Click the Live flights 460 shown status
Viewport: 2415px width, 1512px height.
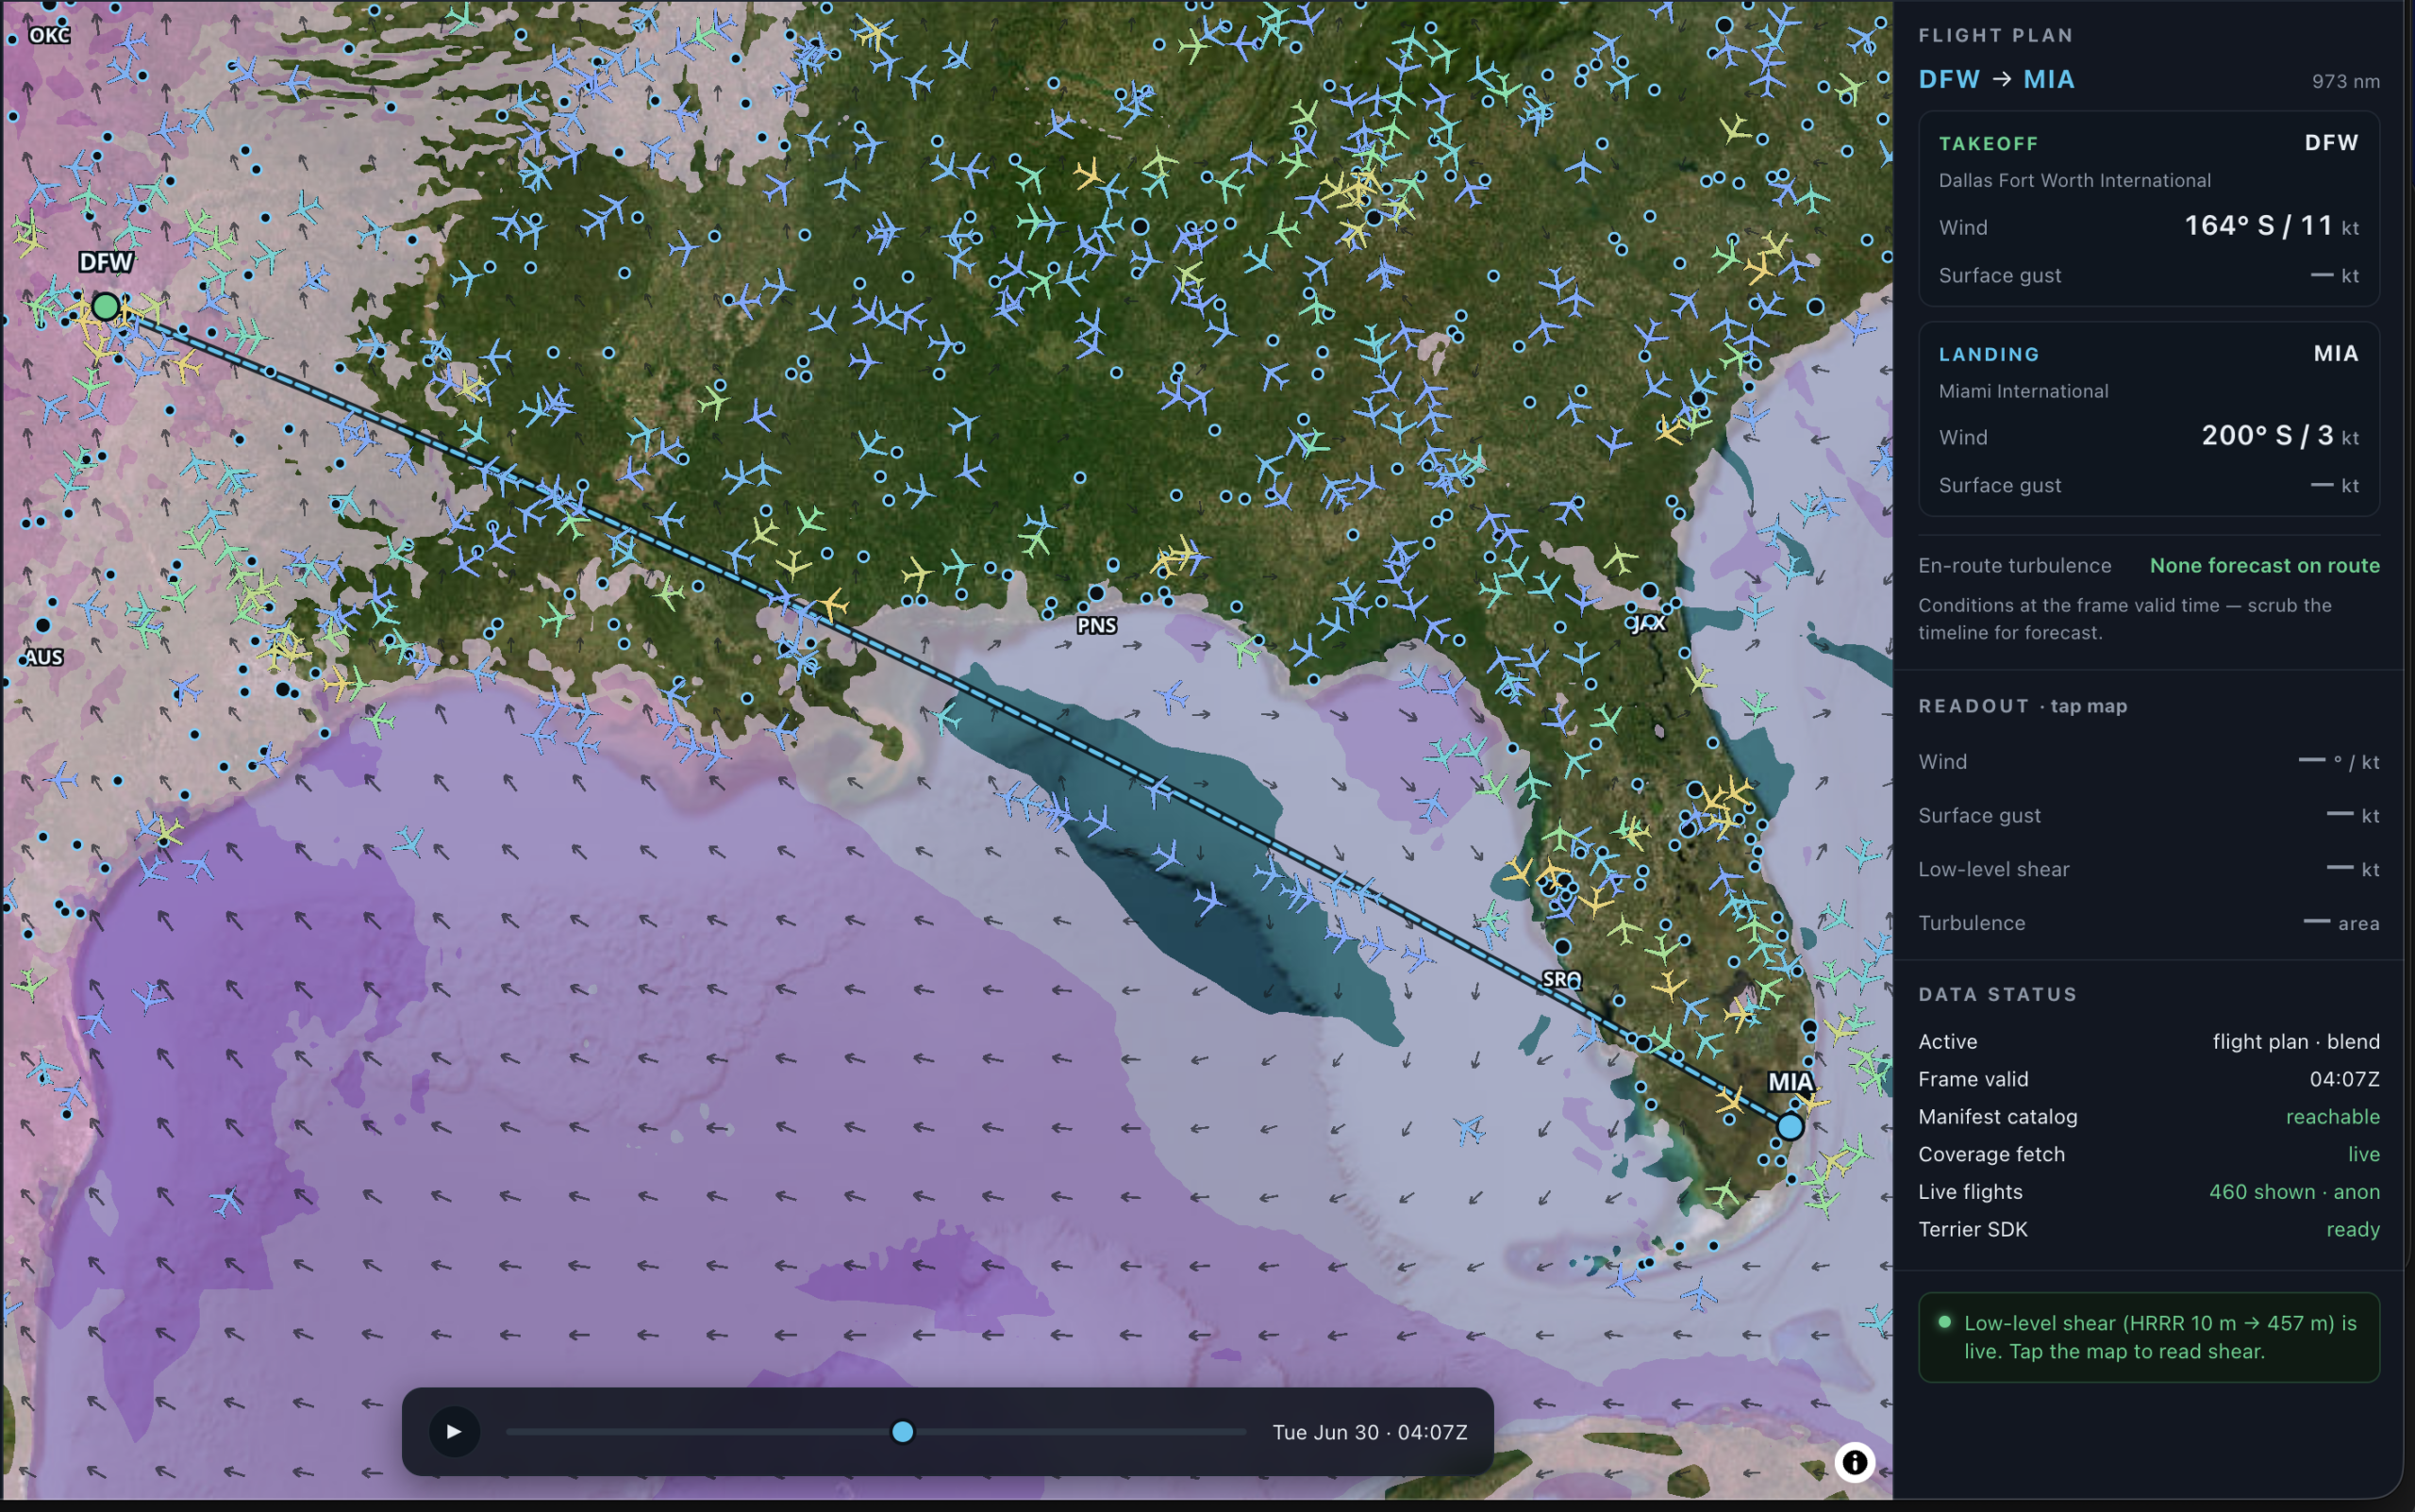[x=2294, y=1191]
